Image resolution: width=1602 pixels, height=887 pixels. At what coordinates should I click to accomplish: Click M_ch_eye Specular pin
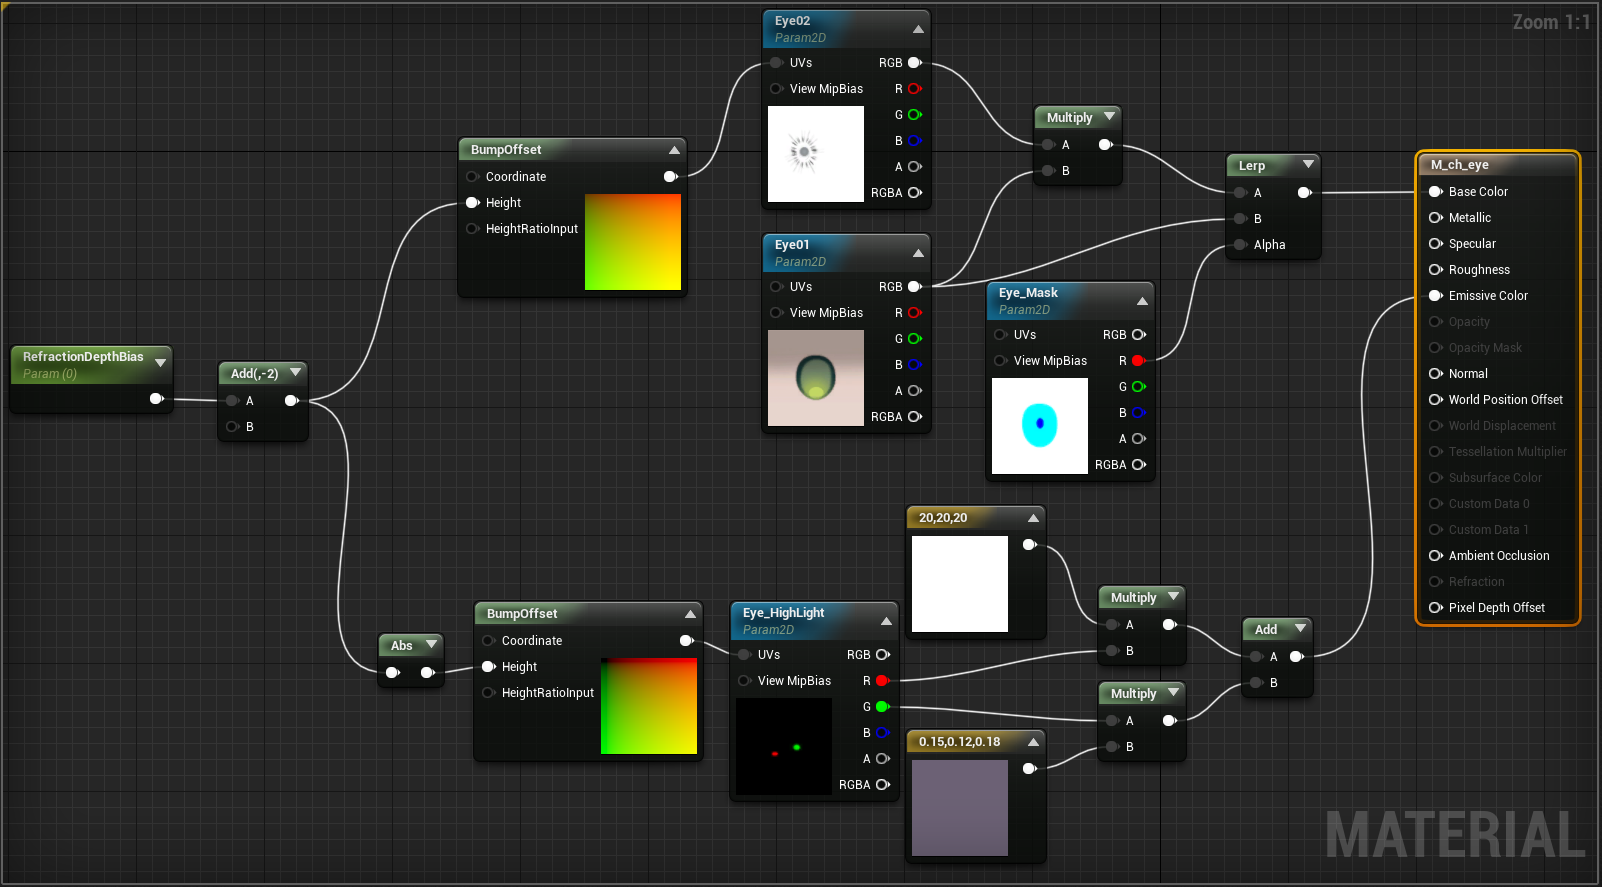1436,244
